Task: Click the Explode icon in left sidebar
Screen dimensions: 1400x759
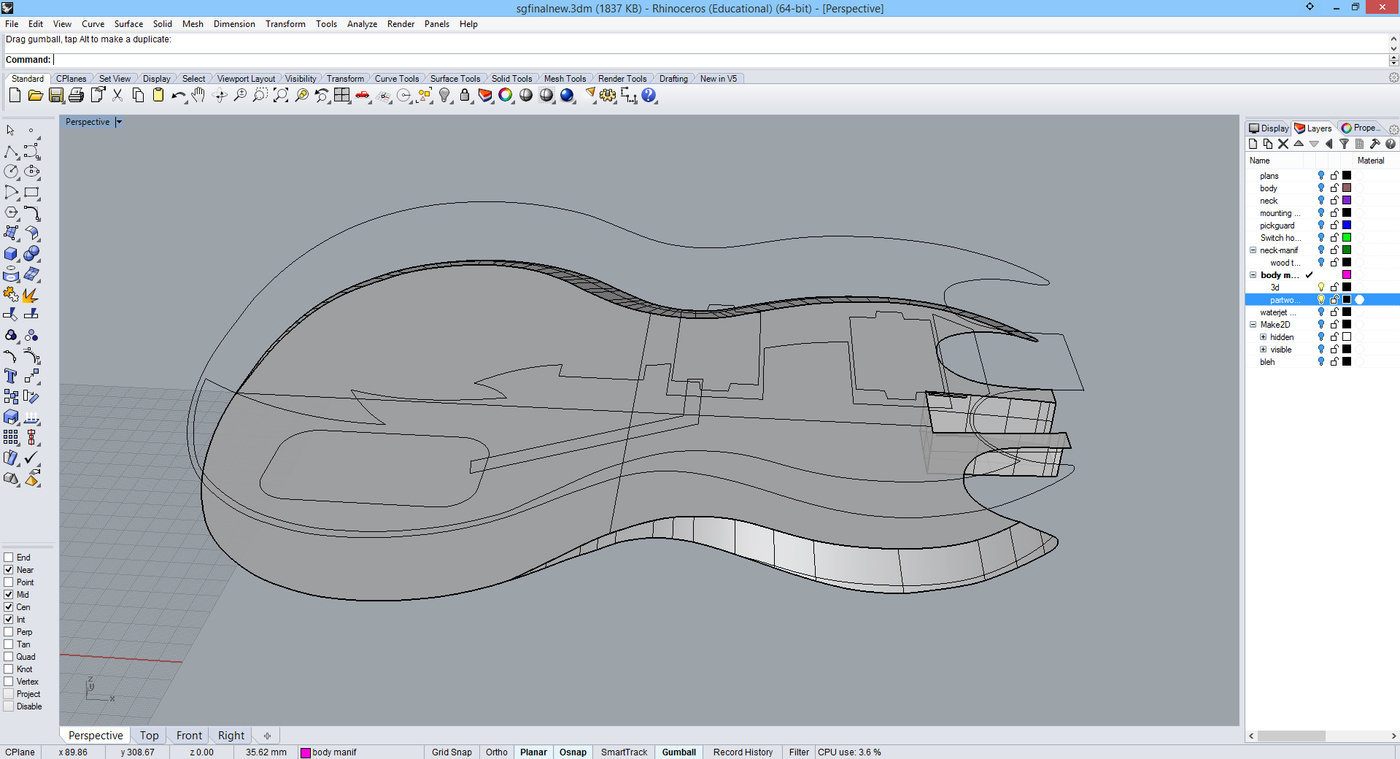Action: pos(31,295)
